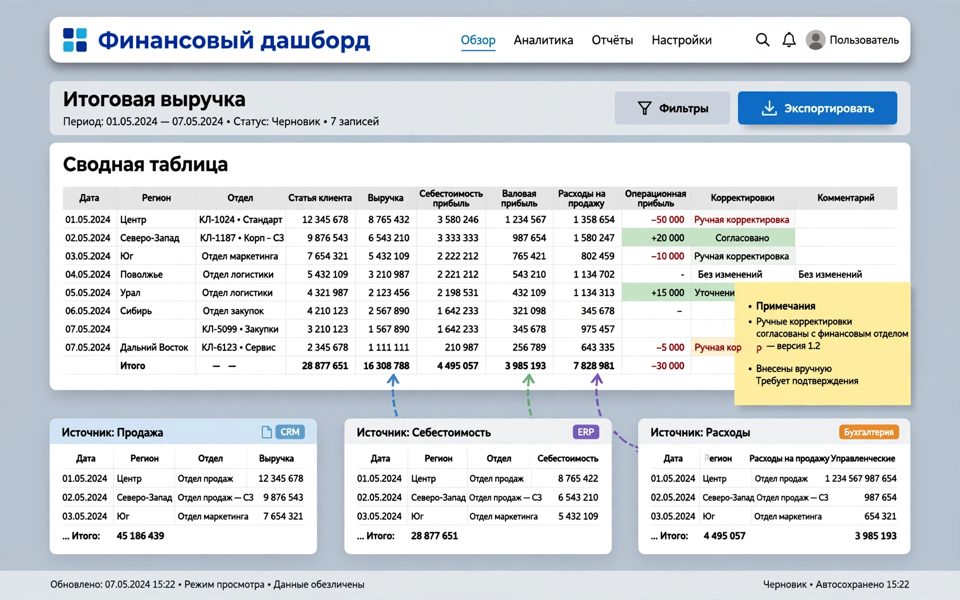Select the Дальний Восток region cell
Image resolution: width=960 pixels, height=600 pixels.
(154, 347)
